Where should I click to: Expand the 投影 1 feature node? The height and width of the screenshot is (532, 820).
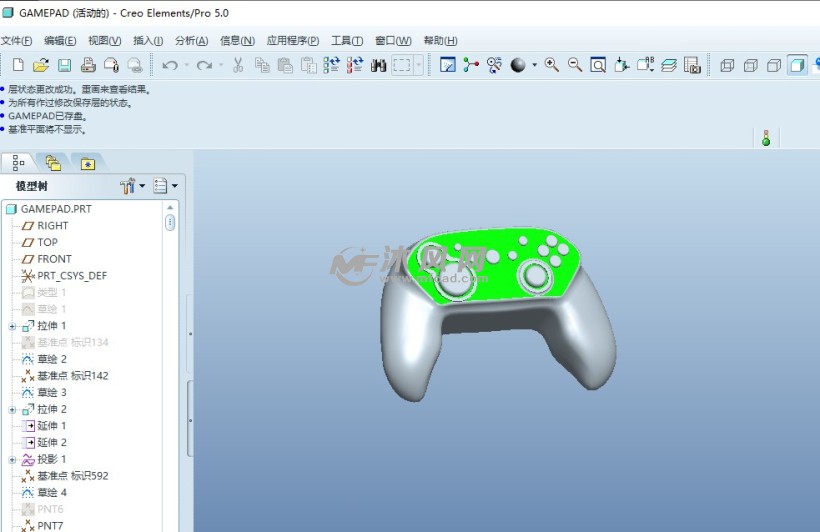[12, 460]
